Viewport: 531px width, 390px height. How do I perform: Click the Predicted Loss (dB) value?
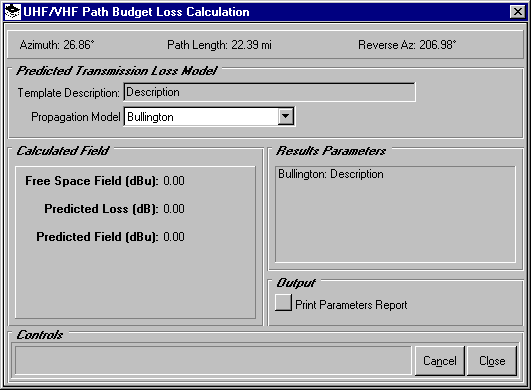pyautogui.click(x=174, y=209)
